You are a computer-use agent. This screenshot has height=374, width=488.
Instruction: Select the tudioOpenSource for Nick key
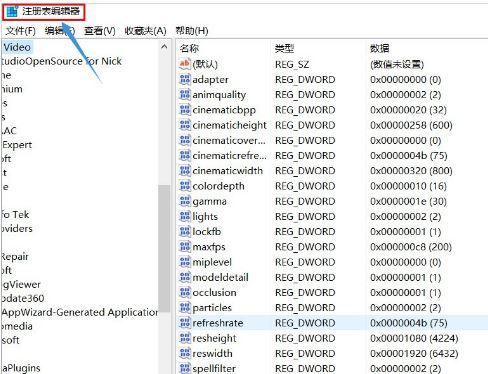[x=62, y=61]
